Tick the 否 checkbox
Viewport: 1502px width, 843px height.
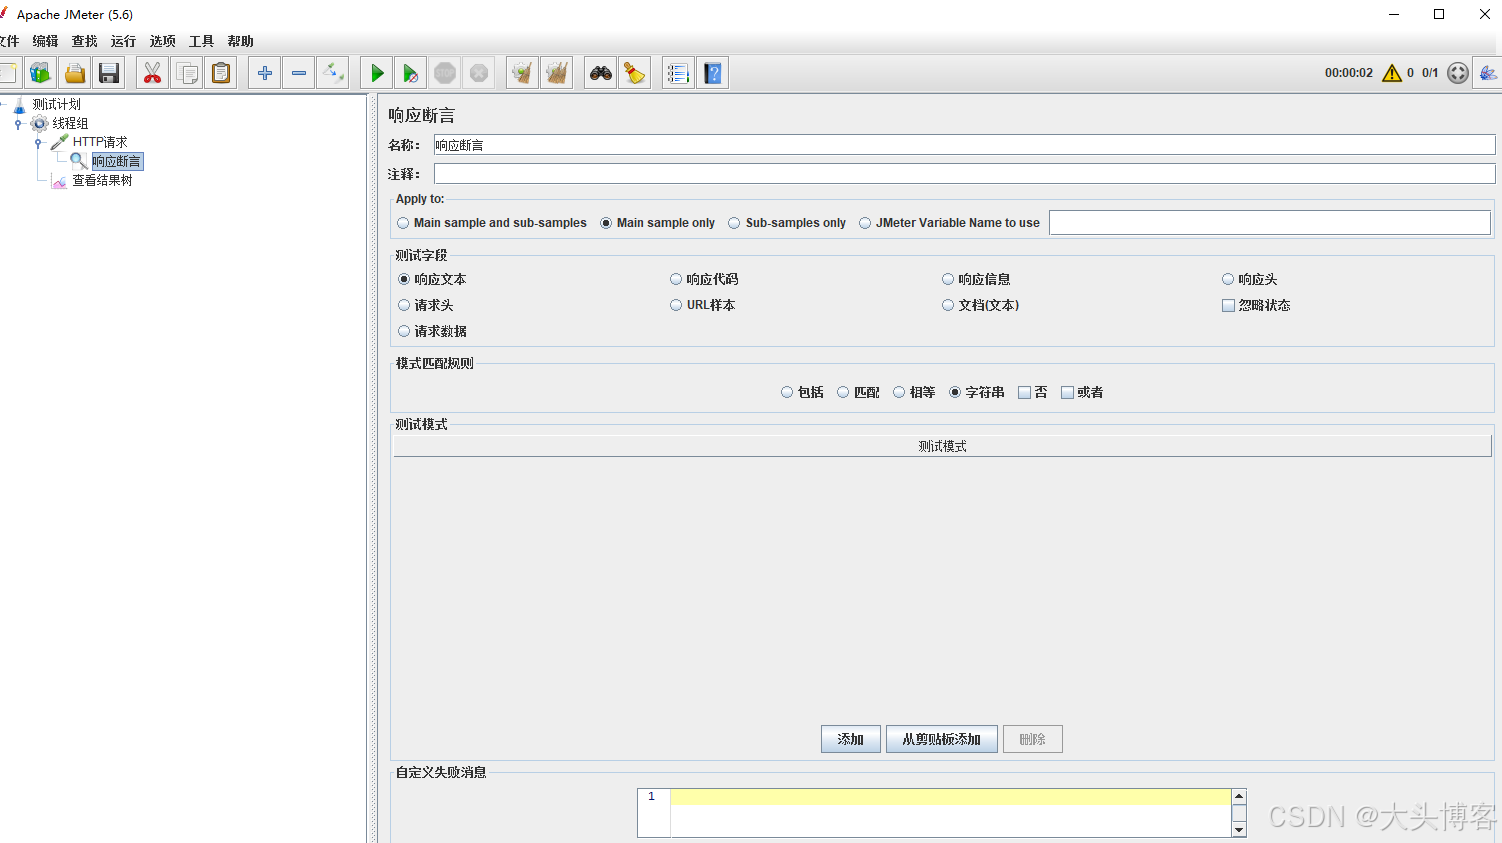tap(1032, 392)
